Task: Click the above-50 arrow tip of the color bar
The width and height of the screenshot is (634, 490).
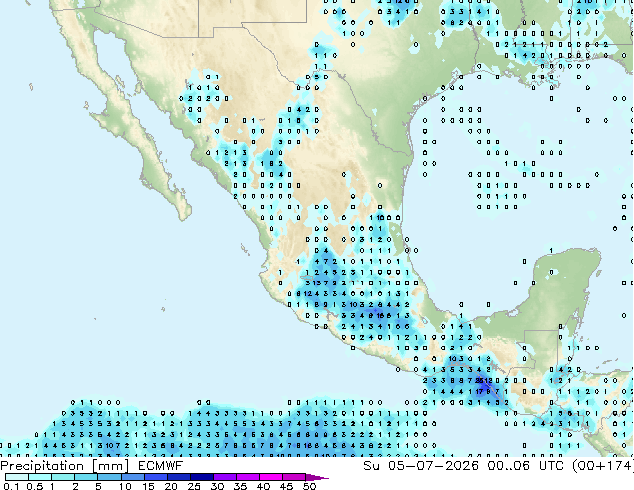Action: [317, 478]
